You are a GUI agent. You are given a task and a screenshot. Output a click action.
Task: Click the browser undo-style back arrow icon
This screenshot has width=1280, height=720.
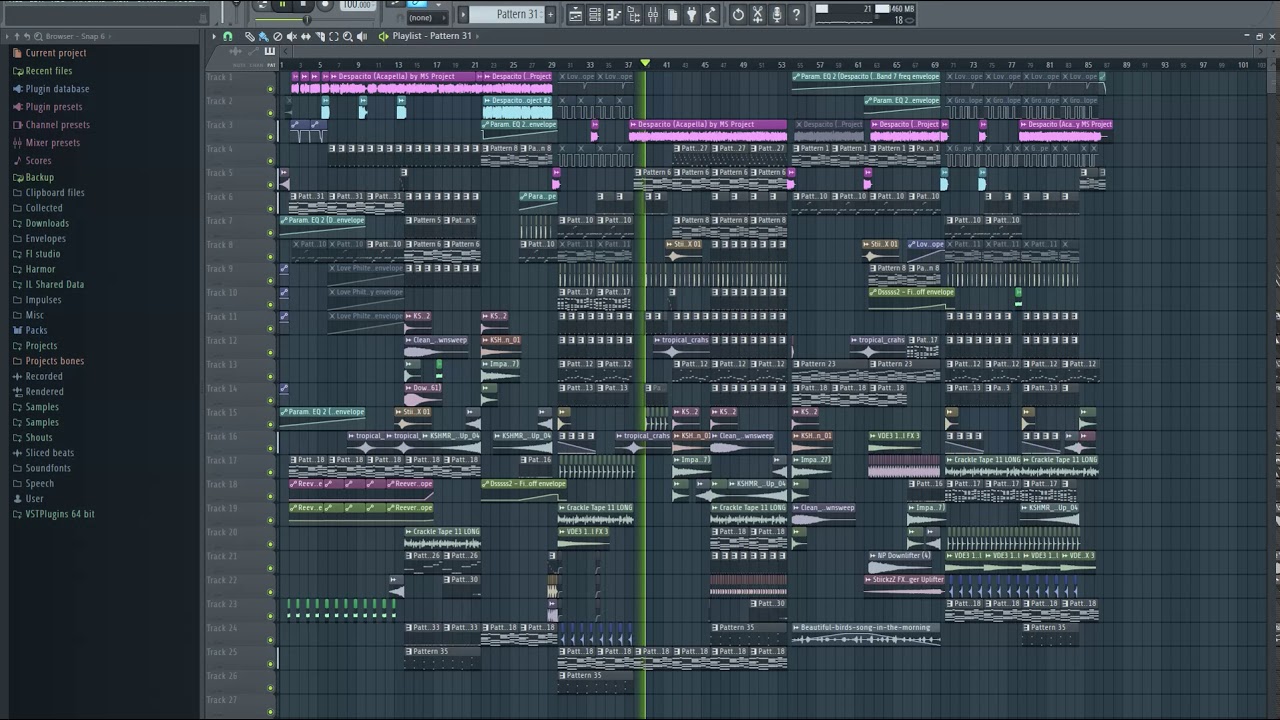click(27, 36)
